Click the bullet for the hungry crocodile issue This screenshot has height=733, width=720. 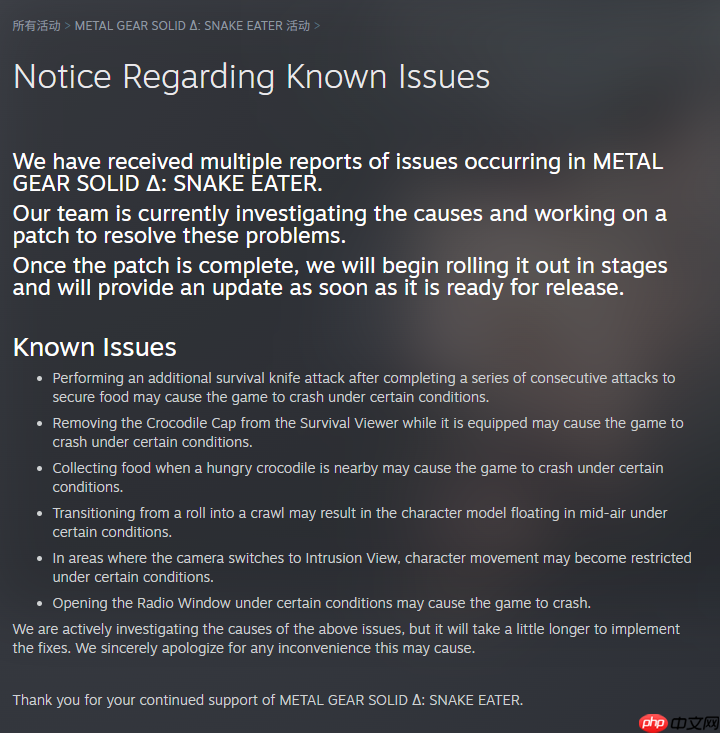(x=40, y=468)
